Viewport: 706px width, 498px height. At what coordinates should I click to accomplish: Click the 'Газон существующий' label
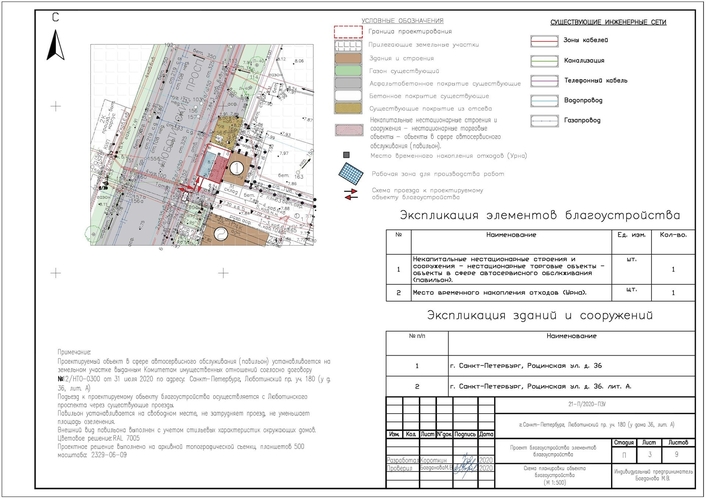click(x=404, y=71)
